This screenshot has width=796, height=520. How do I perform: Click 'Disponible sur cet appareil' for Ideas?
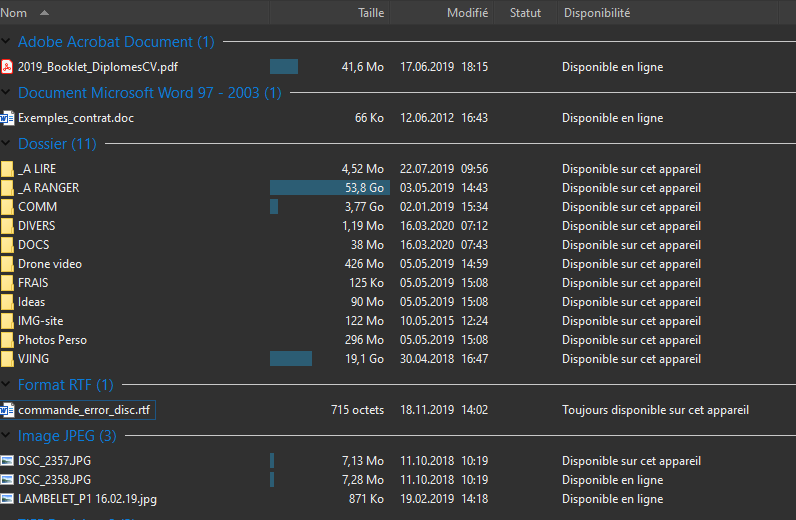pyautogui.click(x=631, y=302)
